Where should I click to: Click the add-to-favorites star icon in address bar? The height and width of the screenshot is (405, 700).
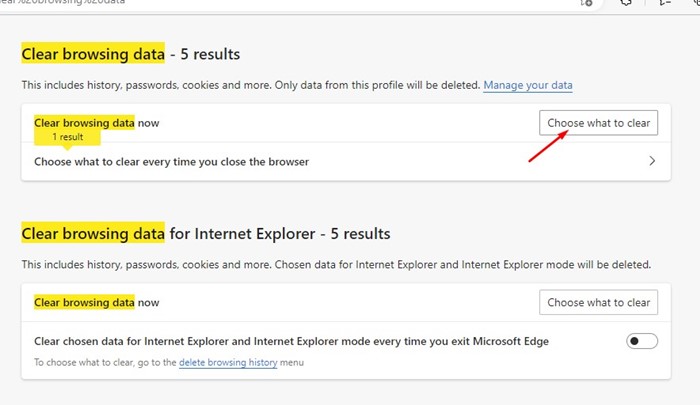587,4
